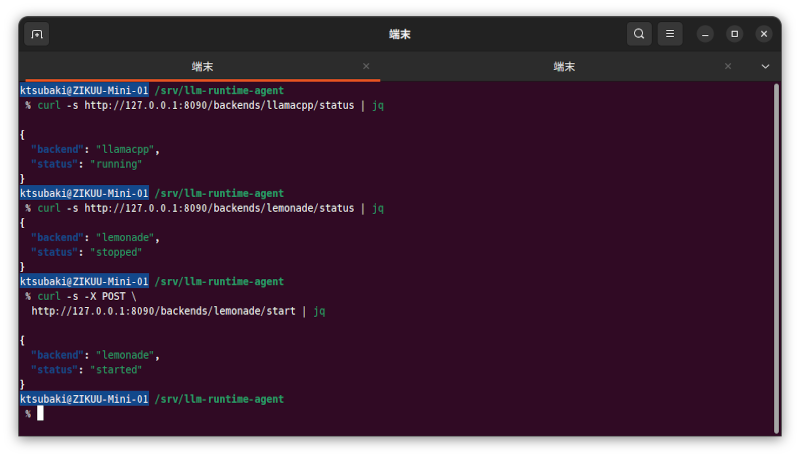Click the llamacpp status curl command line

(x=205, y=106)
